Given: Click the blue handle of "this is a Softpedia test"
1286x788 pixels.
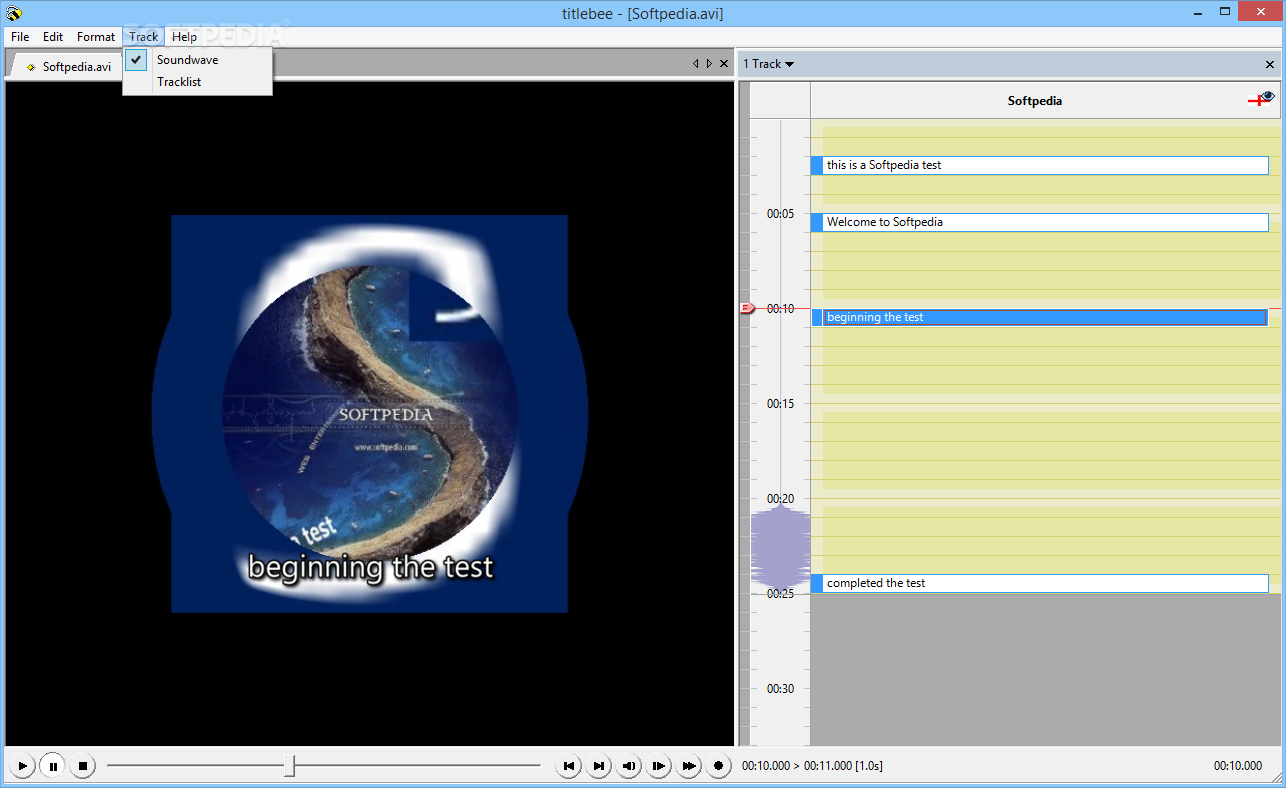Looking at the screenshot, I should coord(817,165).
